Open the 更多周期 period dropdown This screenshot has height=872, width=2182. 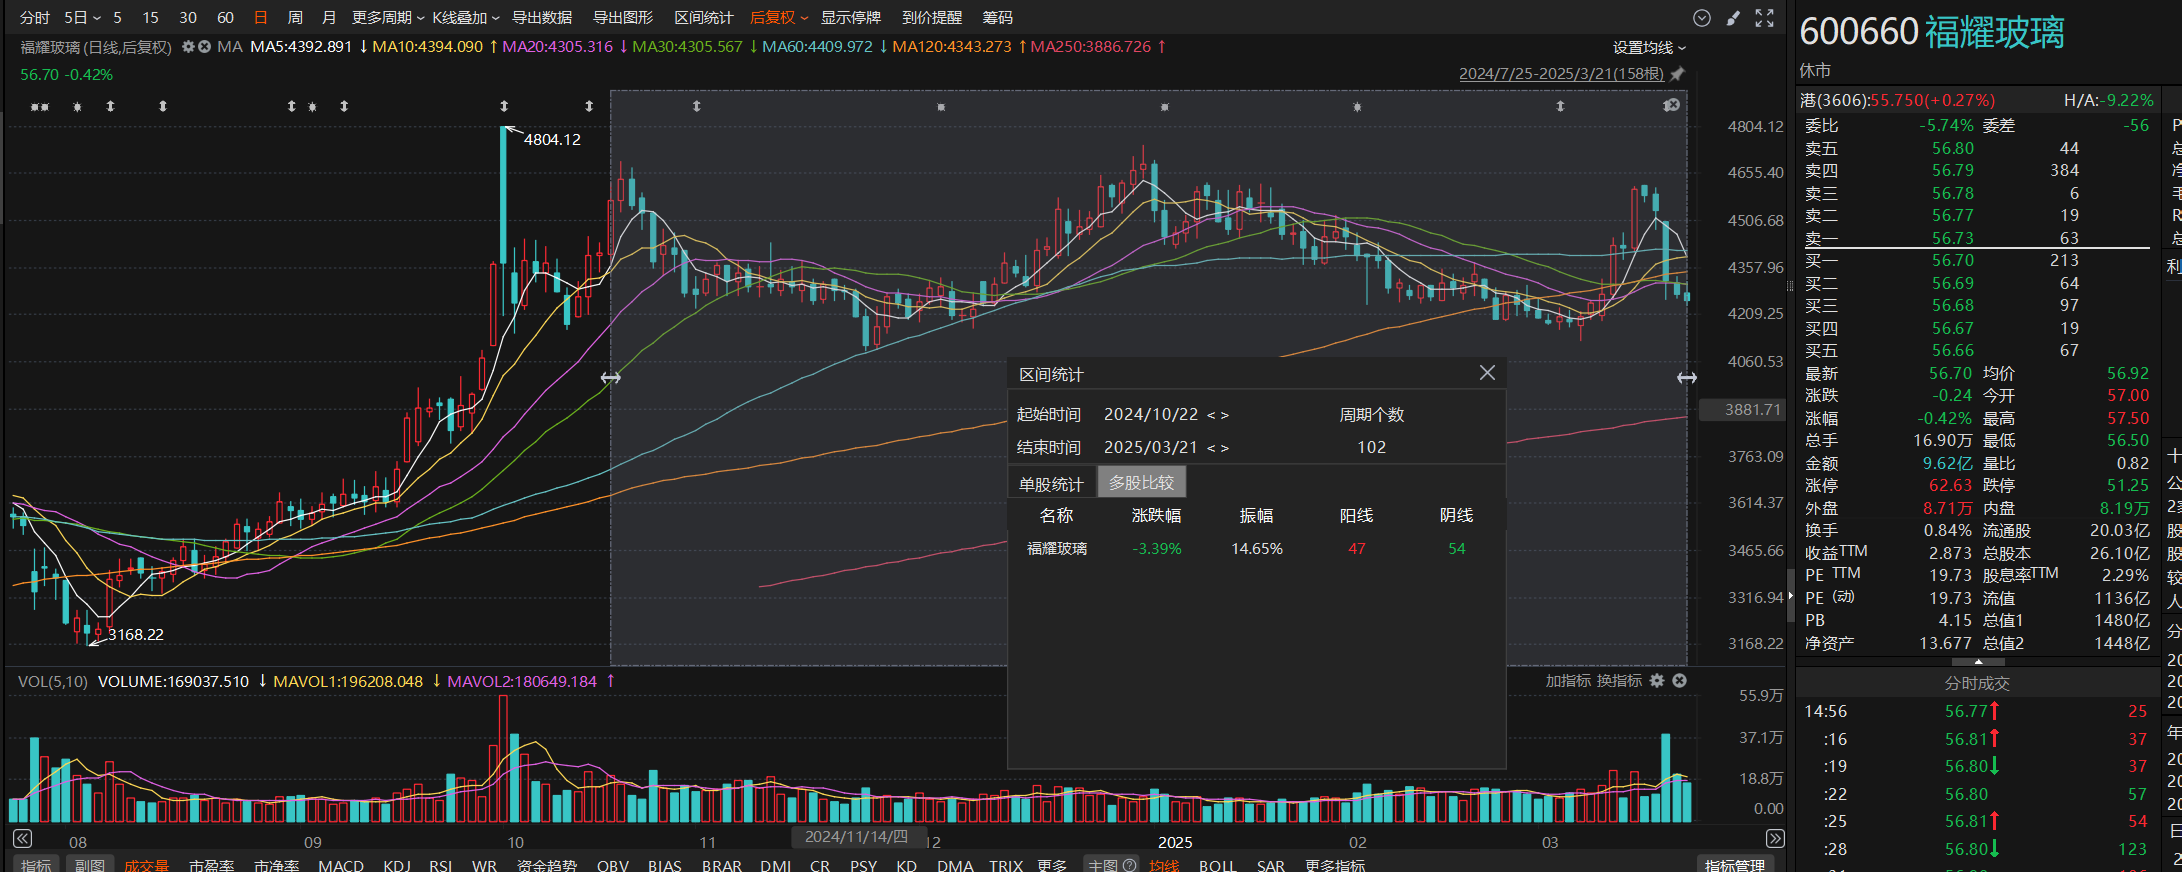coord(388,18)
